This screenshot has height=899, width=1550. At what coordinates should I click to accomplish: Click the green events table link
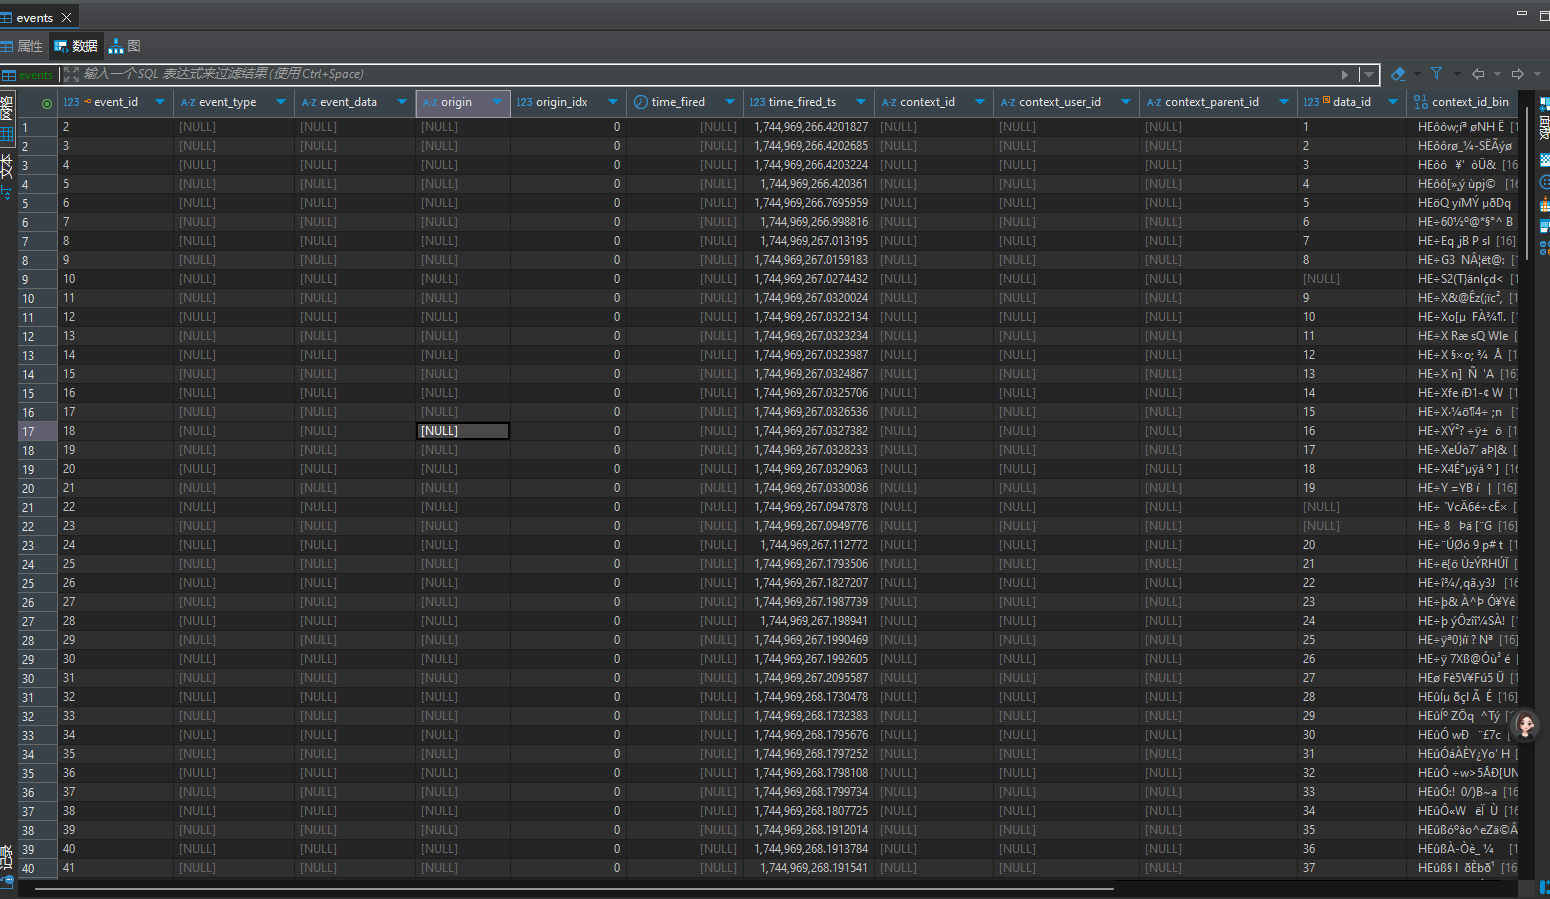pos(35,75)
